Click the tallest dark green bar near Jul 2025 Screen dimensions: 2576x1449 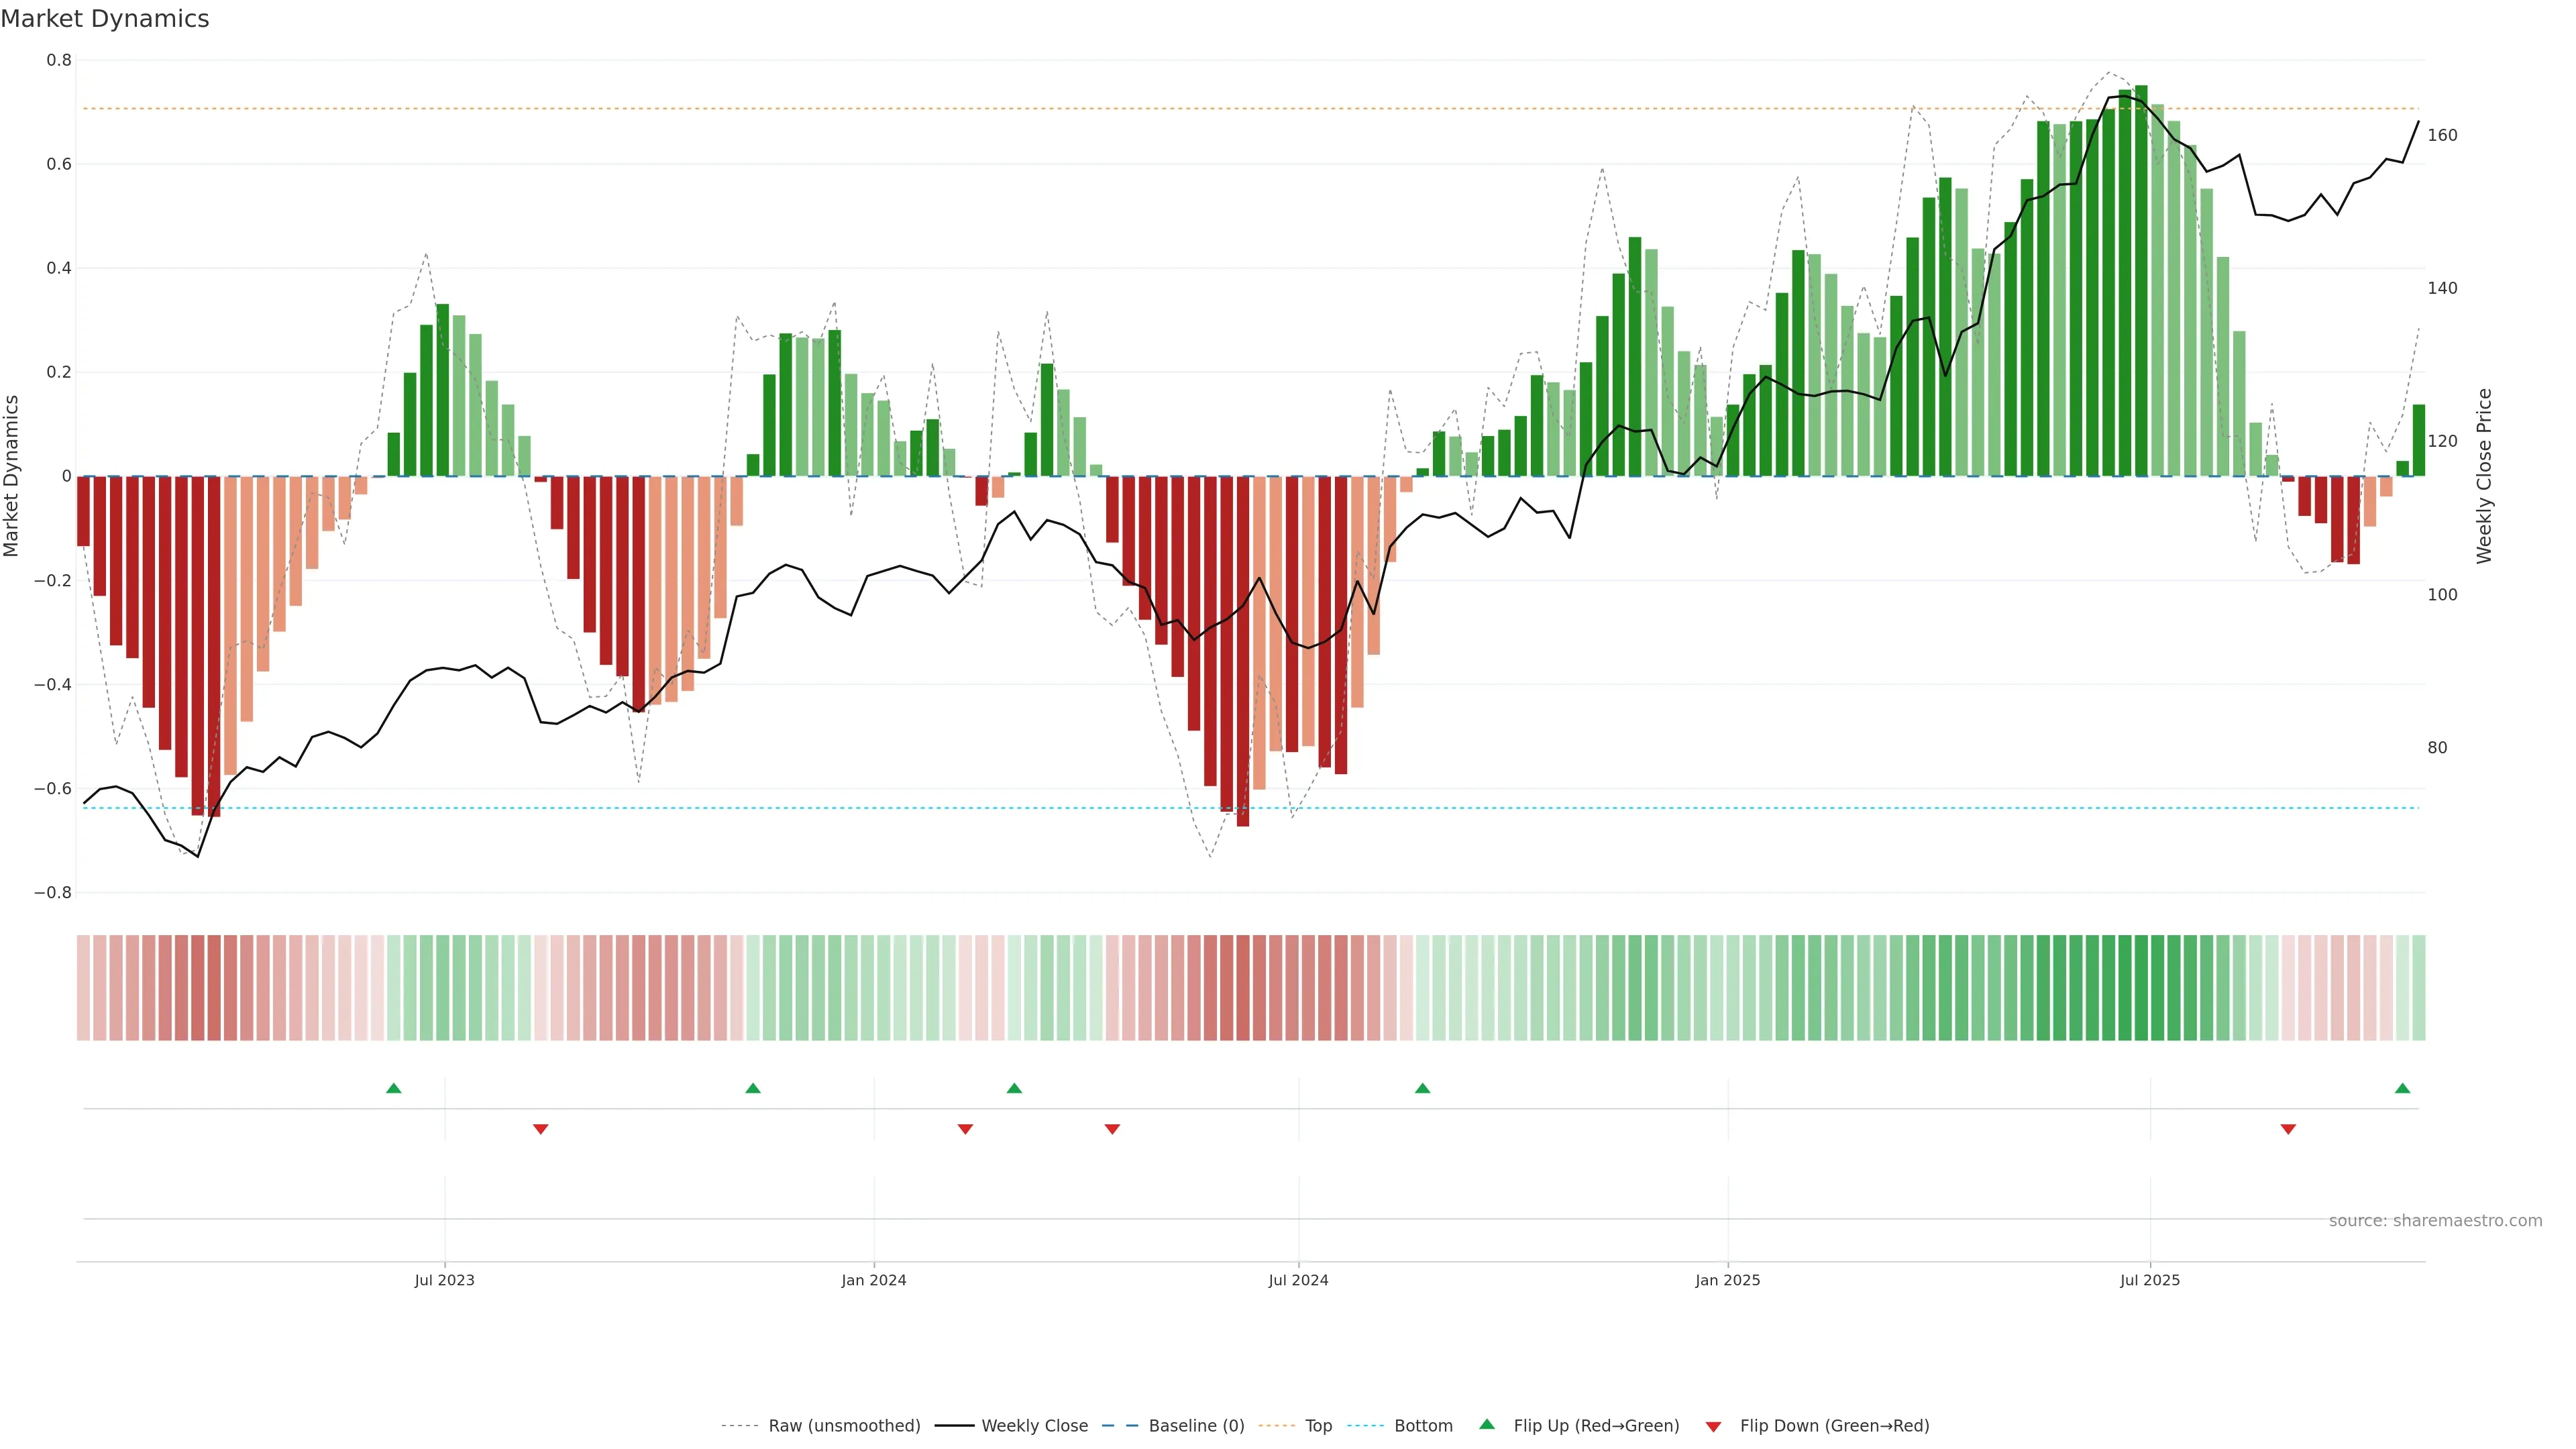tap(2141, 280)
